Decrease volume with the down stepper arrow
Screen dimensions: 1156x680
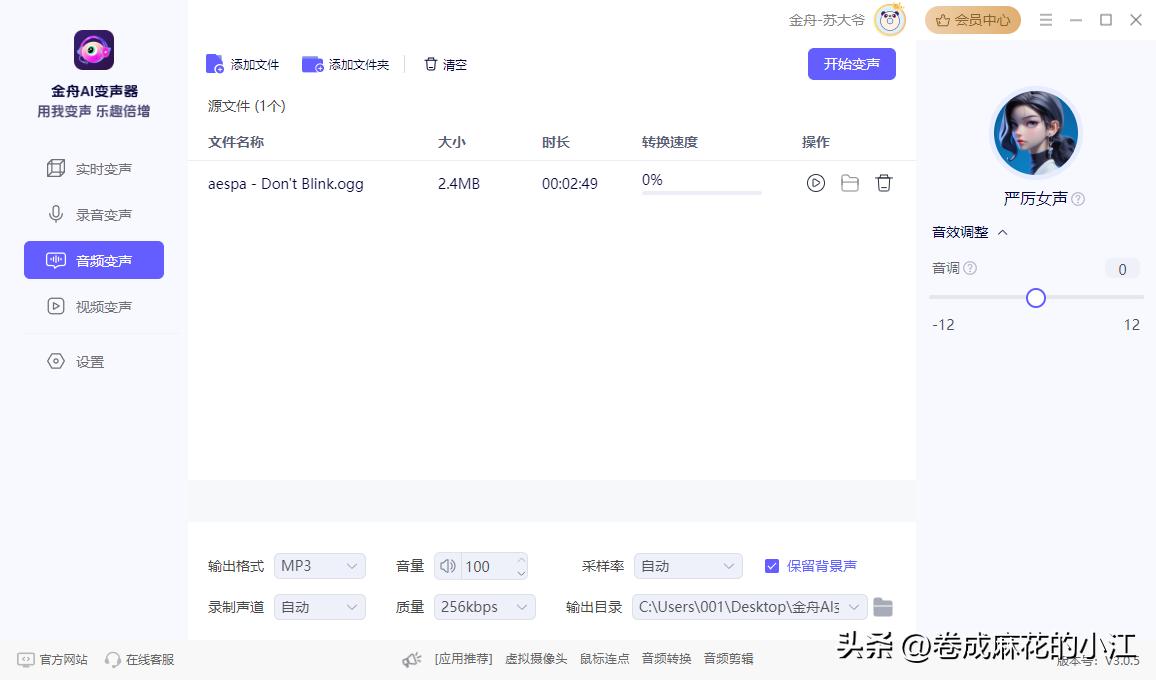521,573
